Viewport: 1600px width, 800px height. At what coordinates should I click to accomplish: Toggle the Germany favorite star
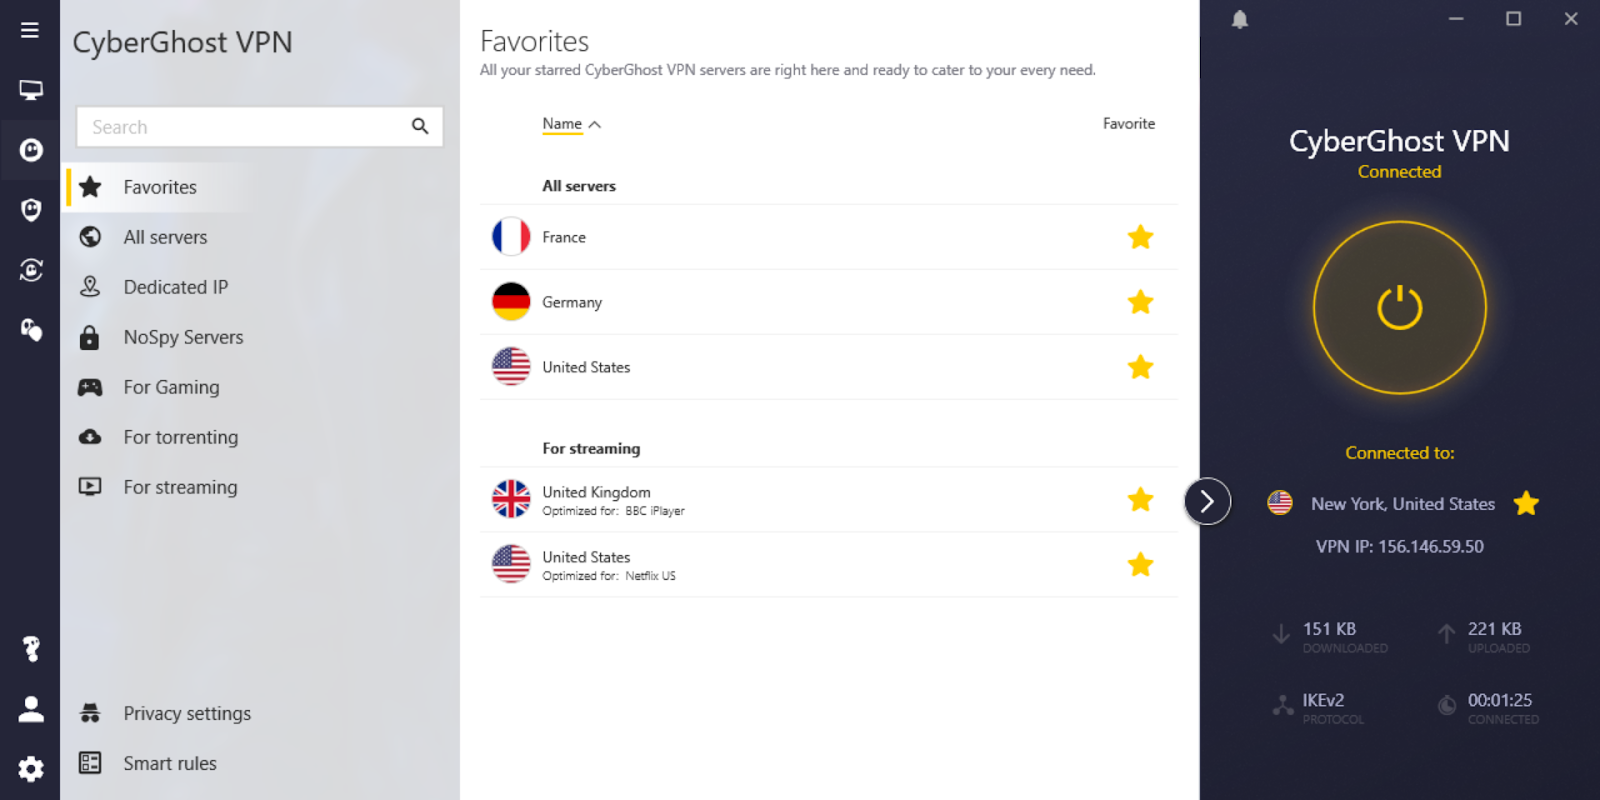(1140, 302)
